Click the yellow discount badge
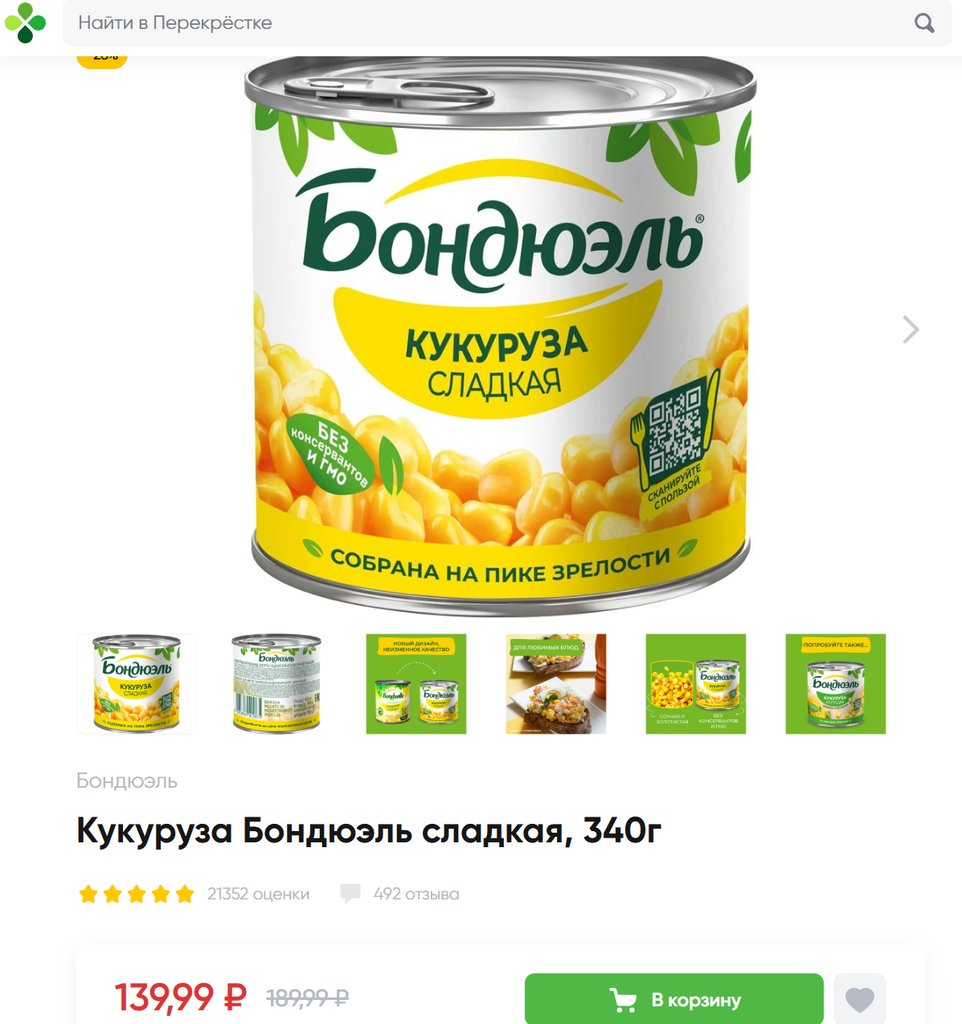This screenshot has width=962, height=1024. click(103, 59)
